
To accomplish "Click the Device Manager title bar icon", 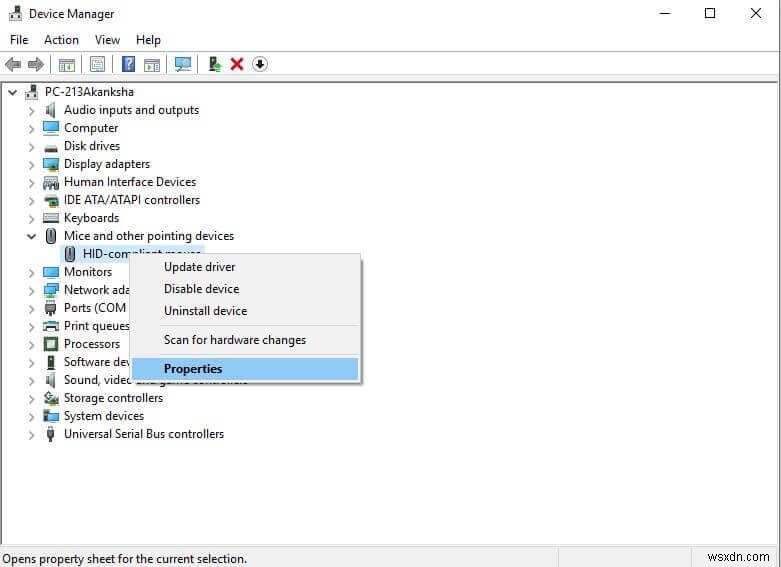I will (15, 13).
